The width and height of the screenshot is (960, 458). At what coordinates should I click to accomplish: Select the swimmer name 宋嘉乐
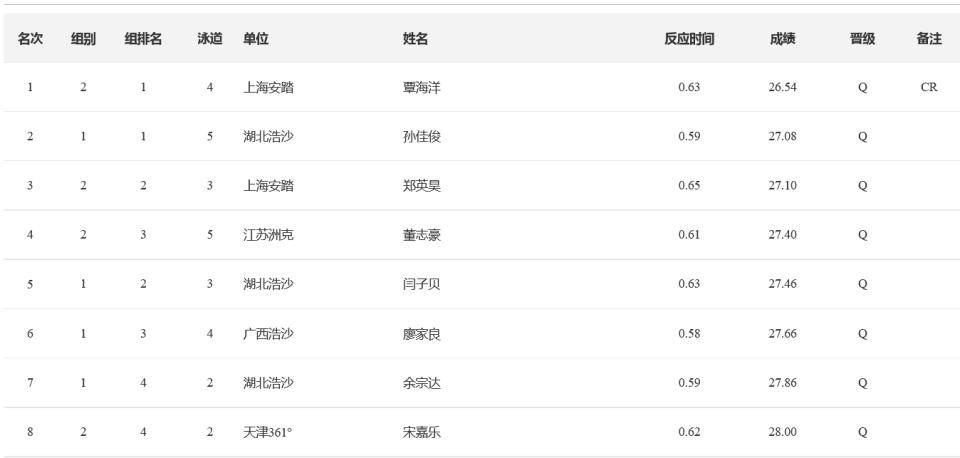point(422,432)
